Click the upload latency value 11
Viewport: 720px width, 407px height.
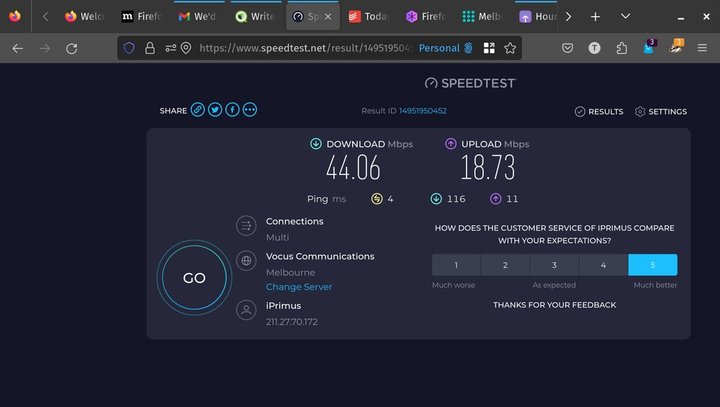(512, 199)
